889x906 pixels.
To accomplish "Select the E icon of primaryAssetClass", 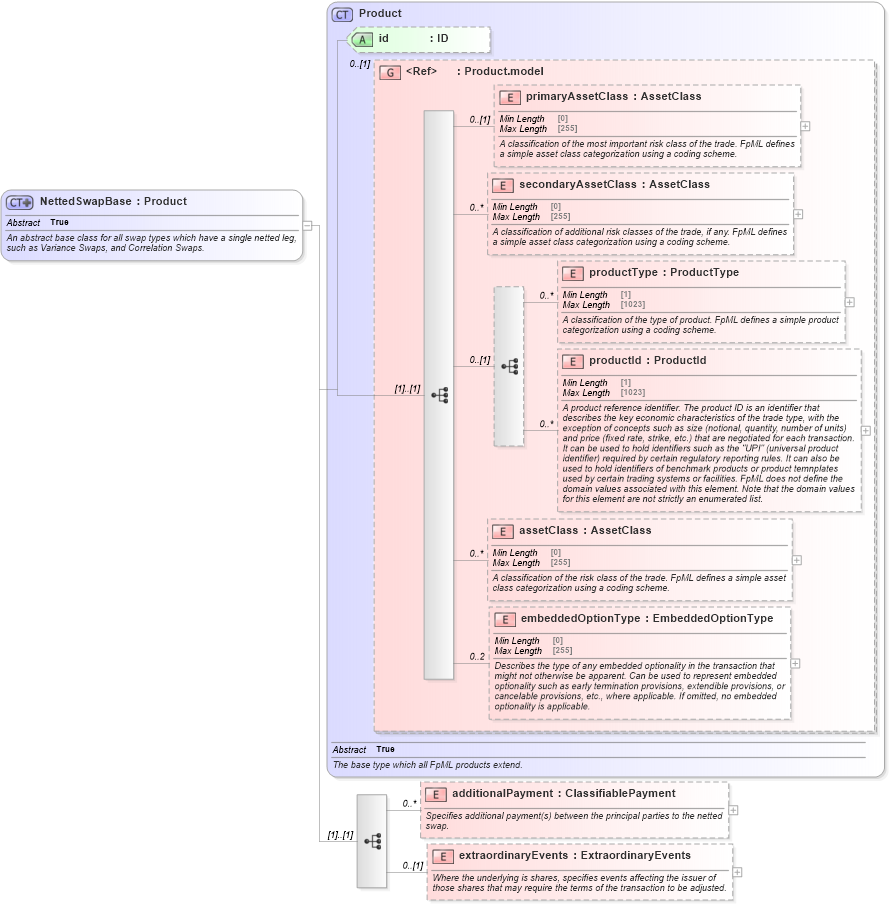I will (511, 97).
